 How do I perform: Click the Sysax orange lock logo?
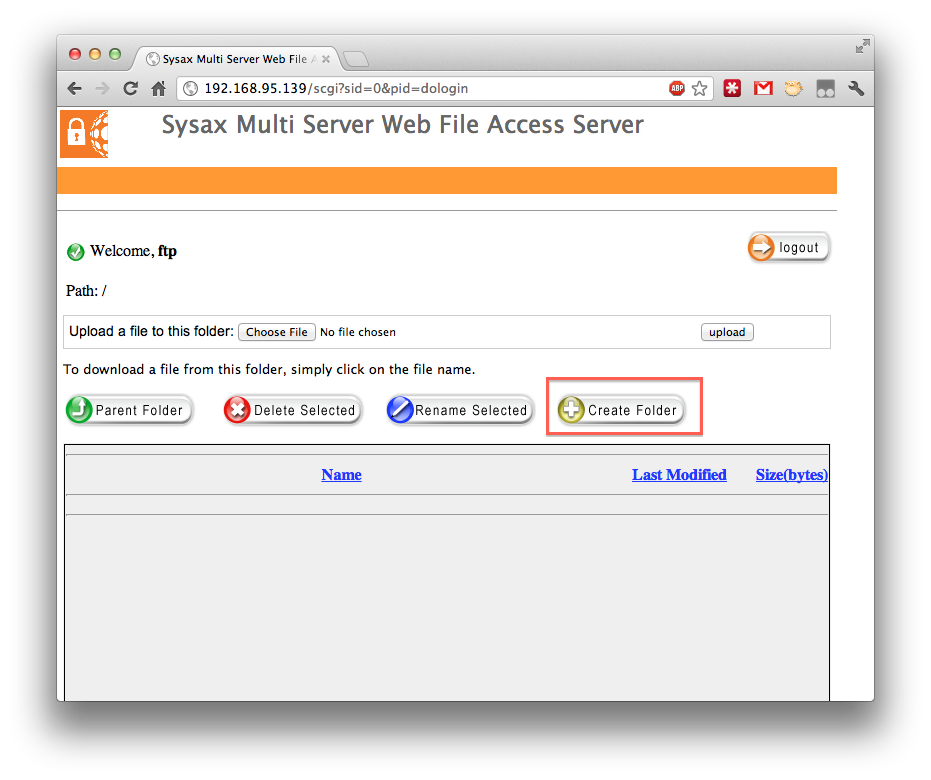[84, 134]
